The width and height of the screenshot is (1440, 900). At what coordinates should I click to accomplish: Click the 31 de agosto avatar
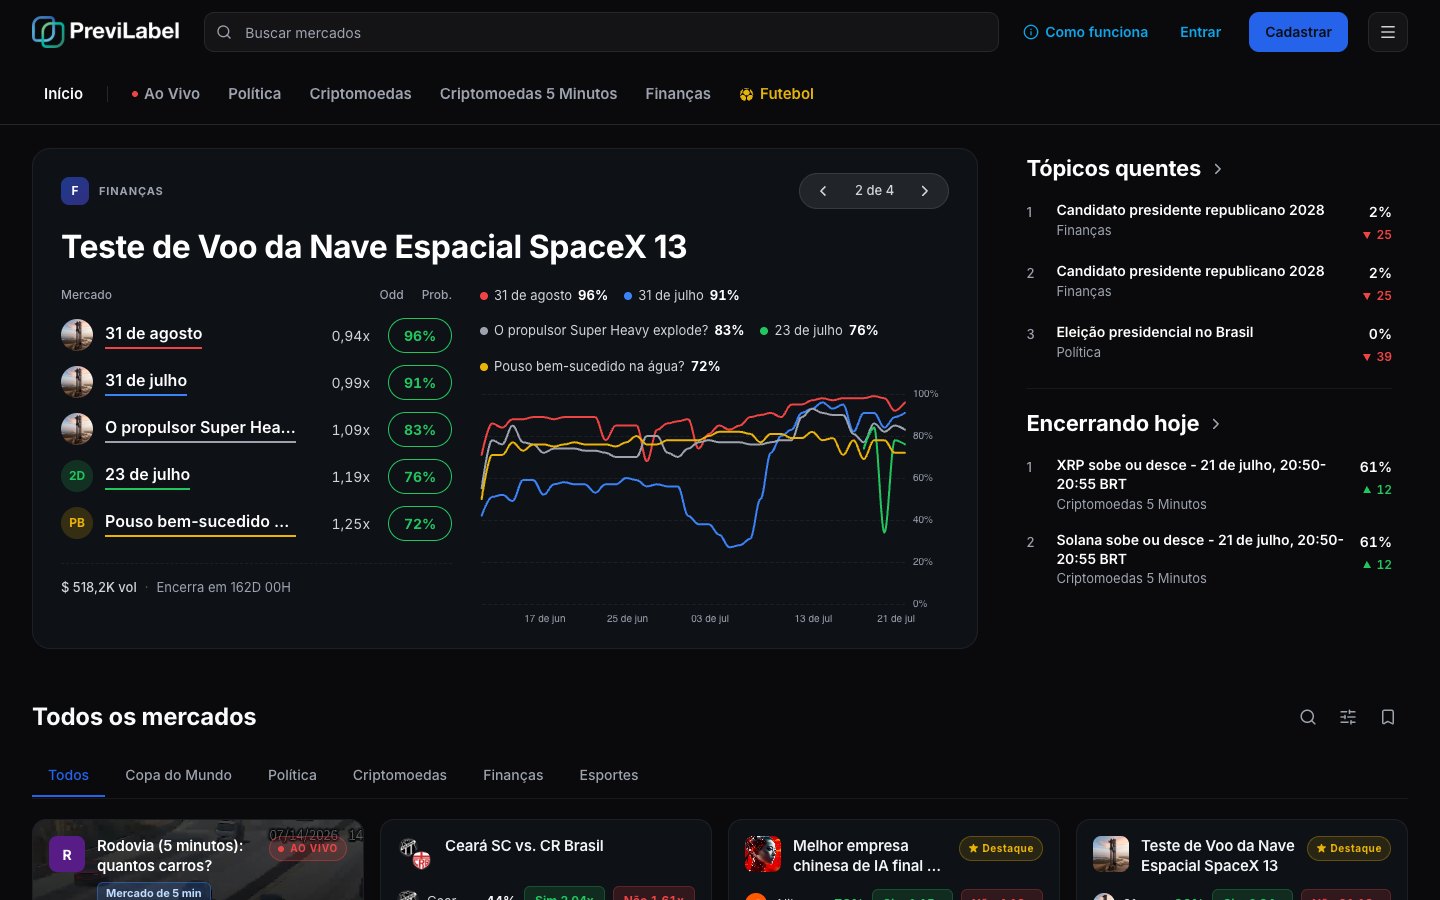77,335
